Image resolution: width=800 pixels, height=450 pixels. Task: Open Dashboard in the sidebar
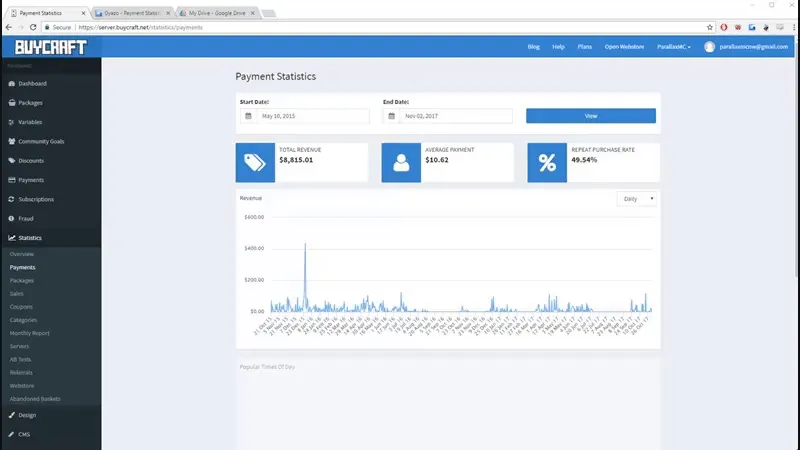(x=32, y=84)
